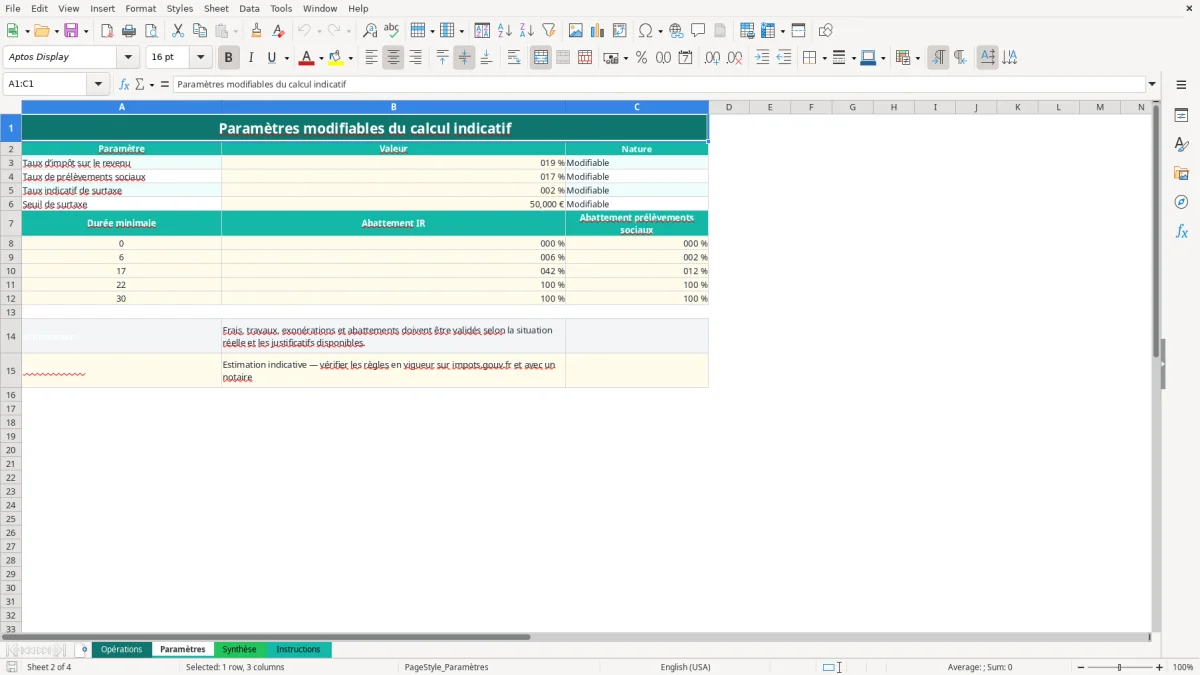Apply the yellow Background Color
Screen dimensions: 1200x675
(x=336, y=58)
